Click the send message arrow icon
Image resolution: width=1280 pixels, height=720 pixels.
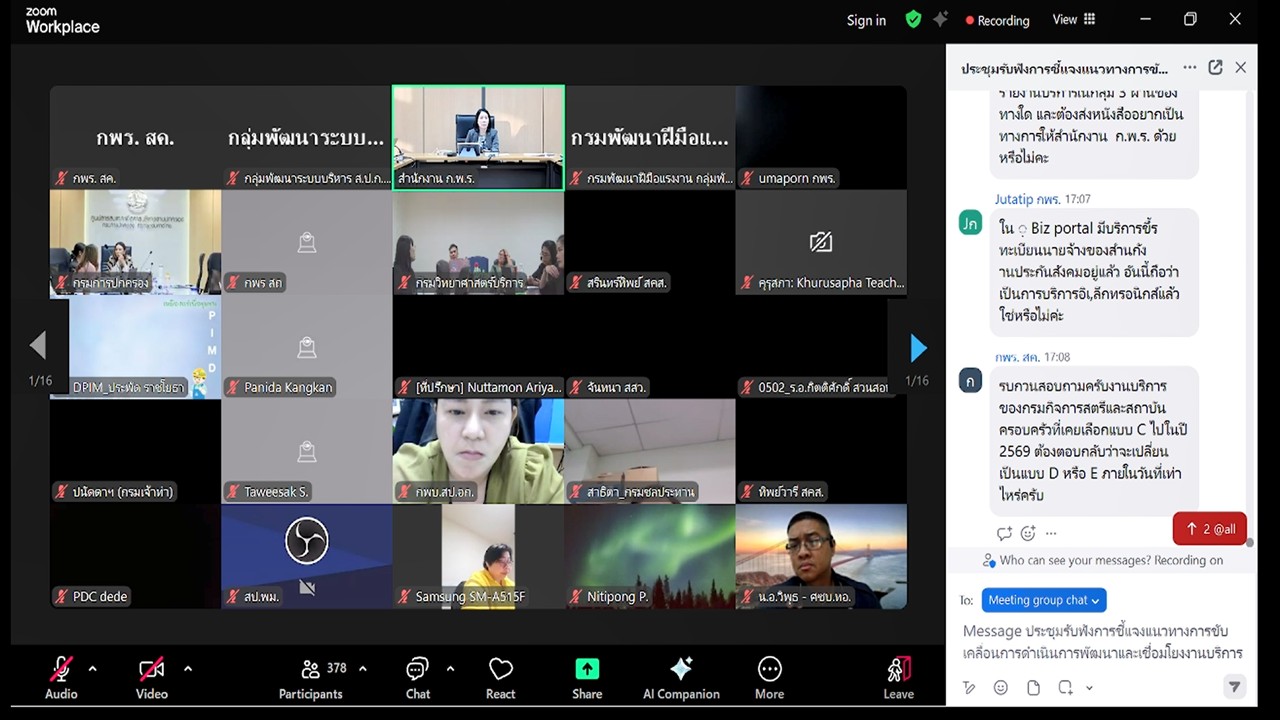coord(1235,687)
